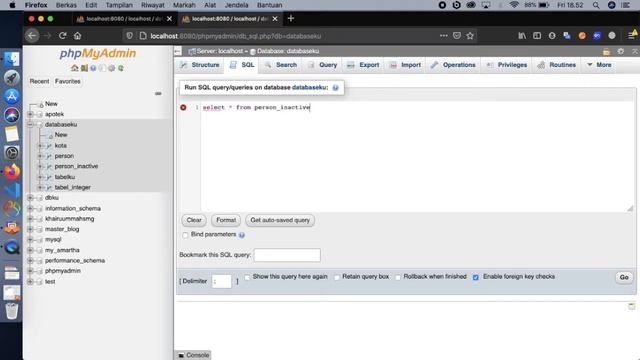Open Firefox hamburger menu
Screen dimensions: 640x360
click(631, 36)
